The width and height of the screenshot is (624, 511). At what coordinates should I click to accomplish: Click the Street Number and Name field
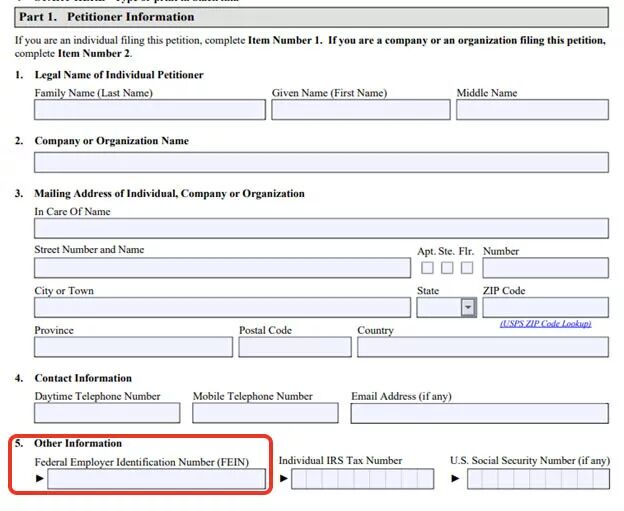pos(222,268)
